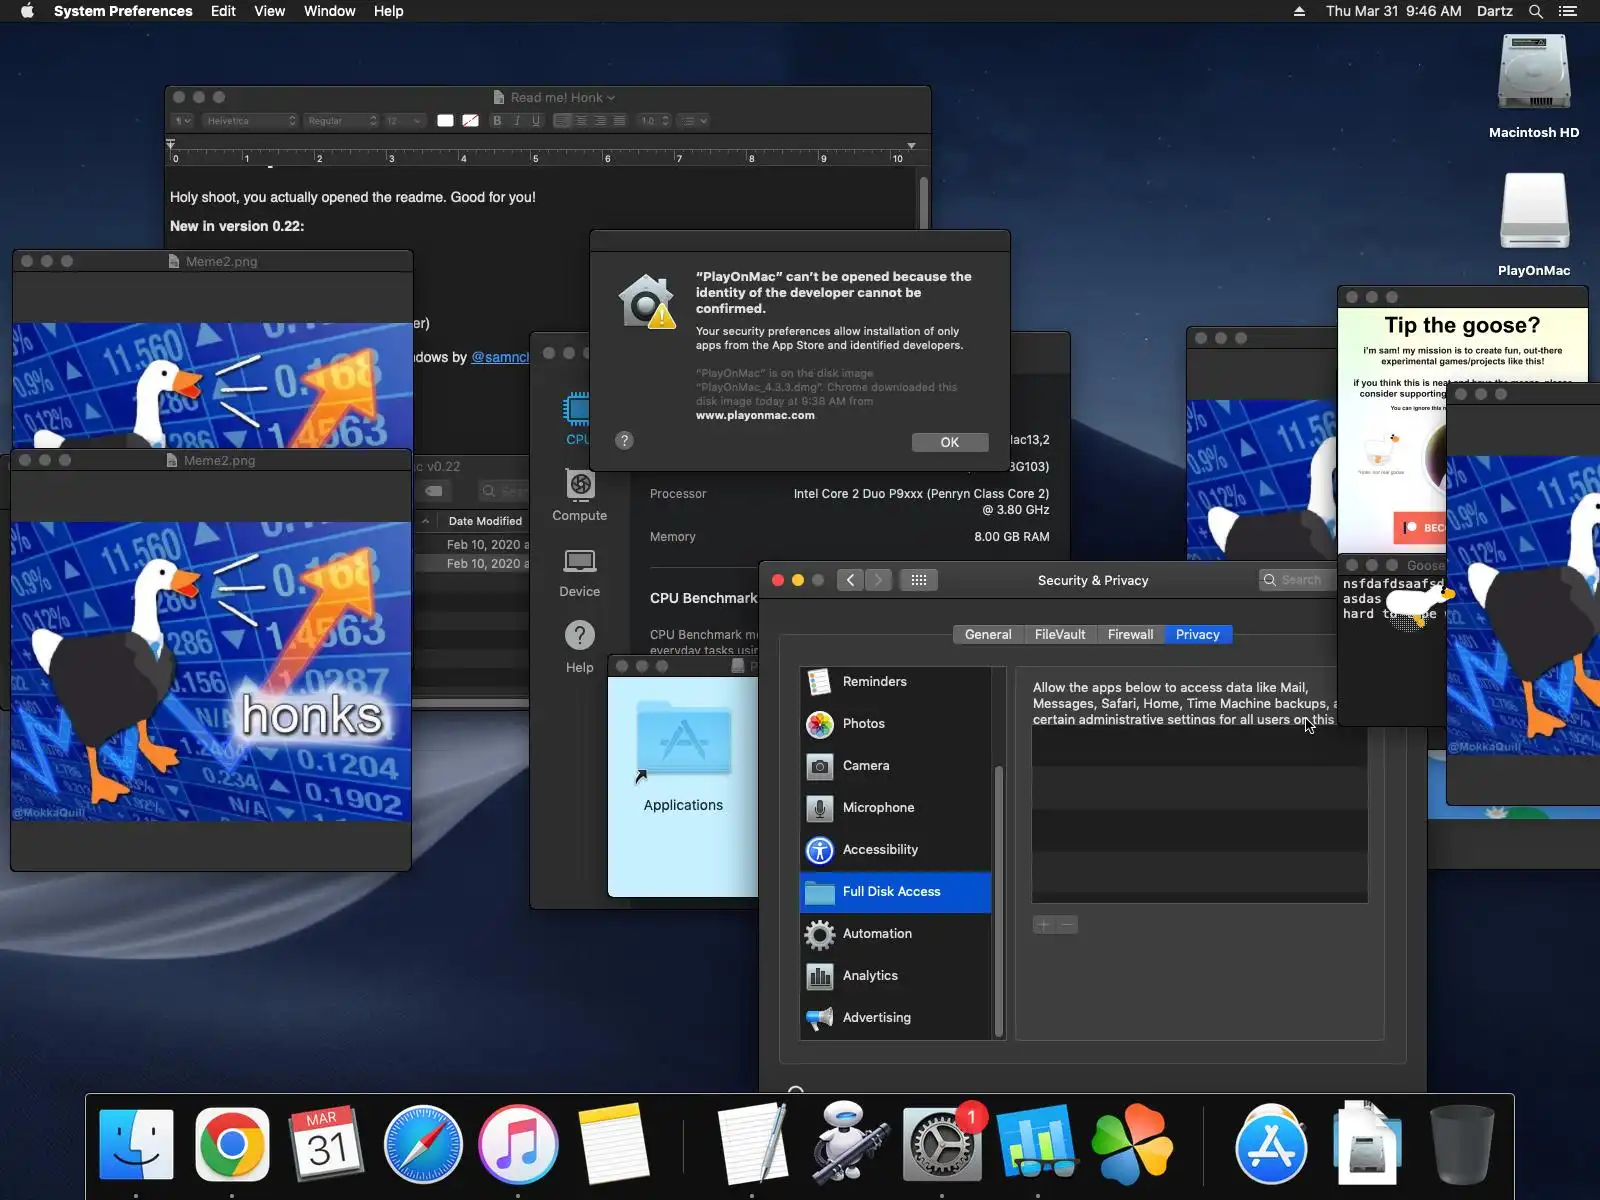Open TextEdit in the Dock
The width and height of the screenshot is (1600, 1200).
pyautogui.click(x=752, y=1145)
